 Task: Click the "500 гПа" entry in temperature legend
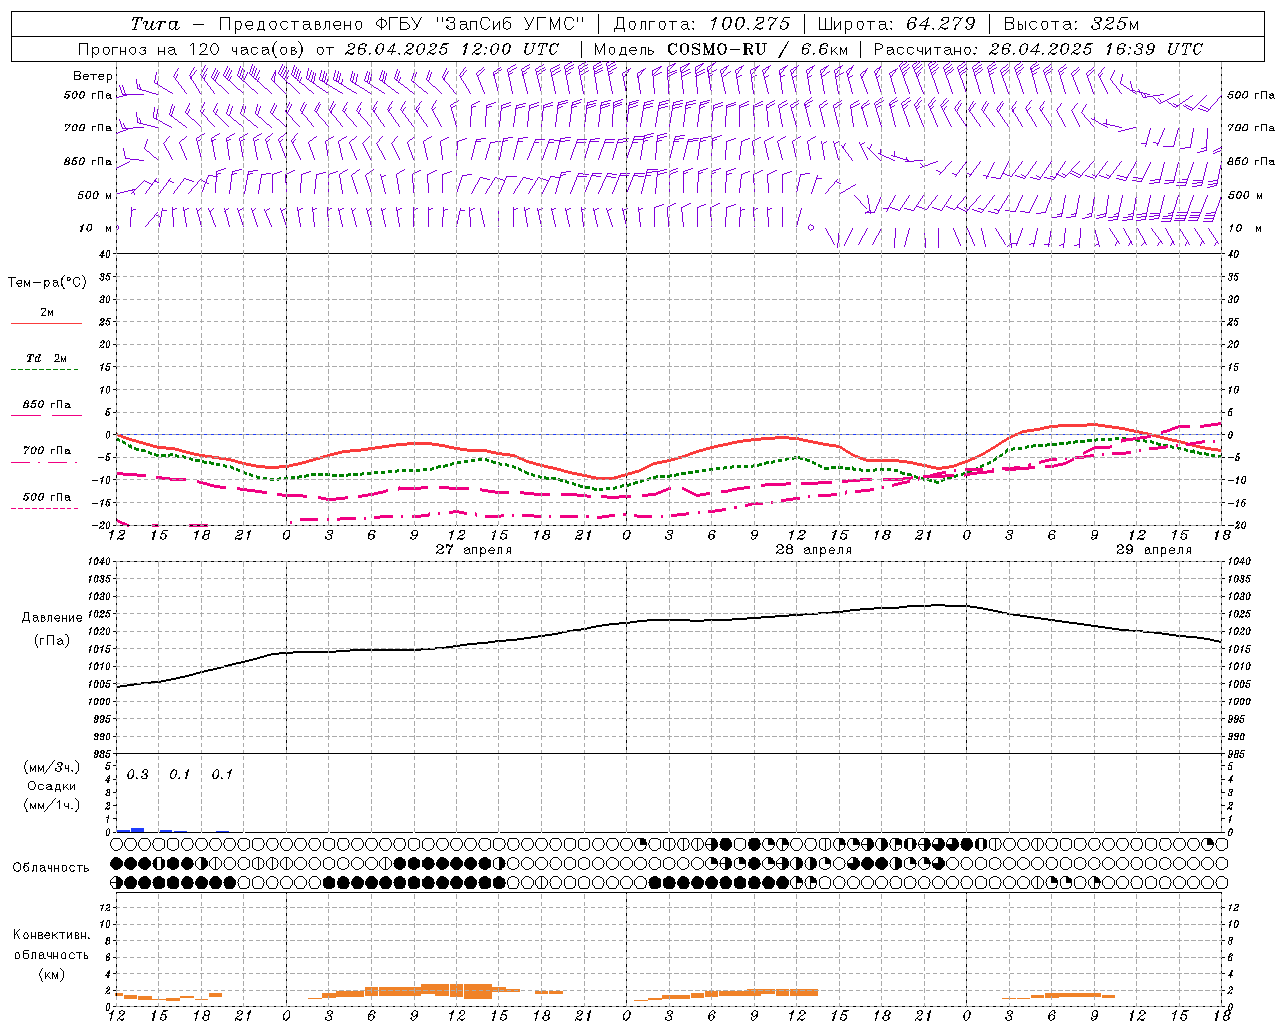(47, 497)
